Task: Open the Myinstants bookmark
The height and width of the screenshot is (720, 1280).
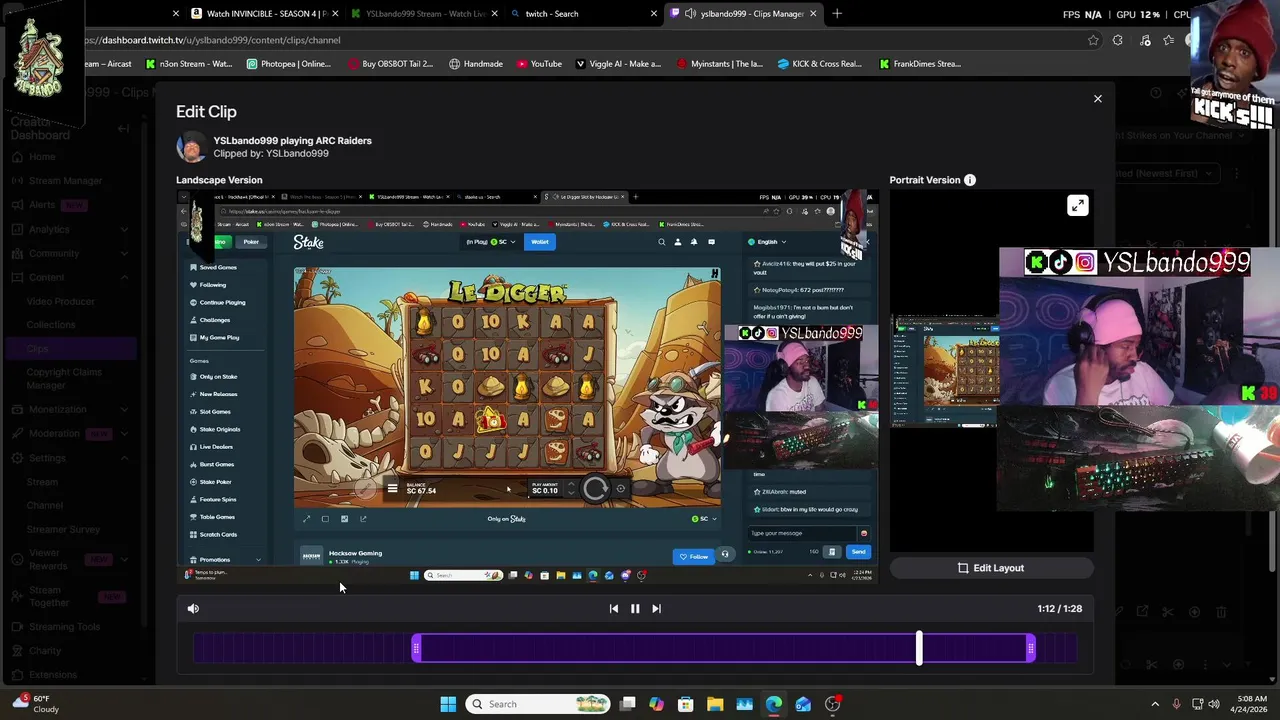Action: (719, 64)
